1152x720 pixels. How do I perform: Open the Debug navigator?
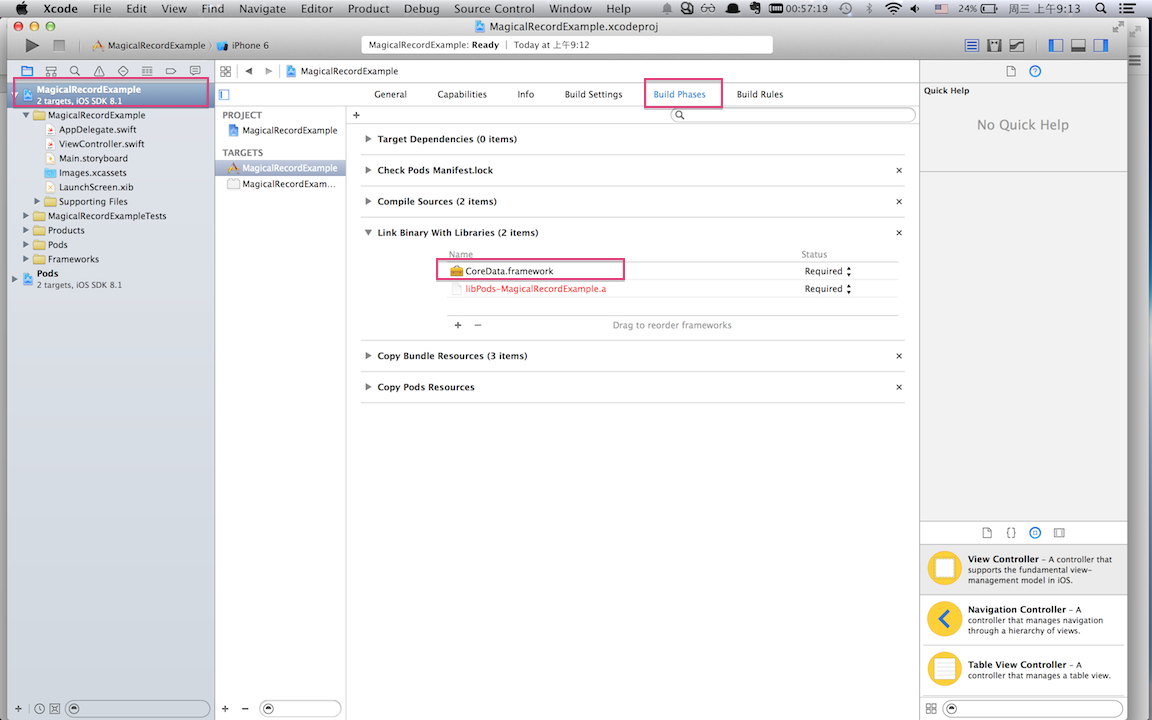tap(147, 71)
